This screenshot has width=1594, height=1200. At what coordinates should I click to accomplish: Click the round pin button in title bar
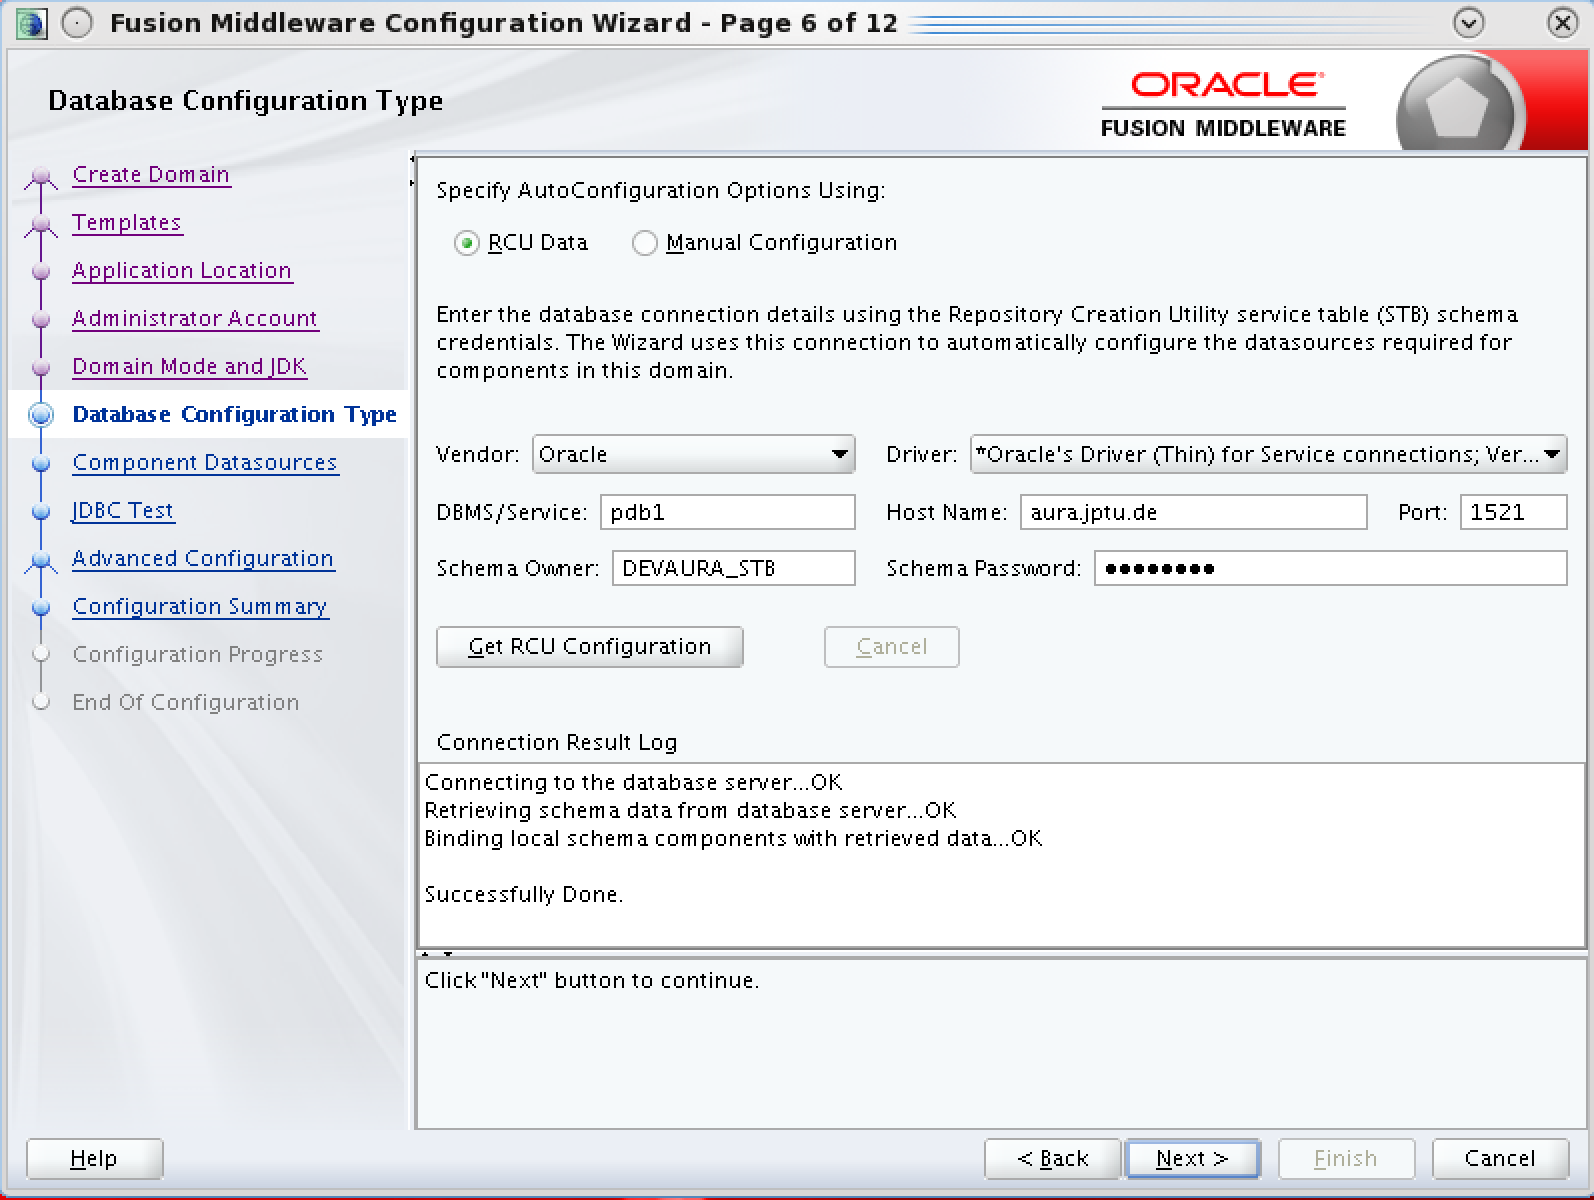click(x=77, y=23)
